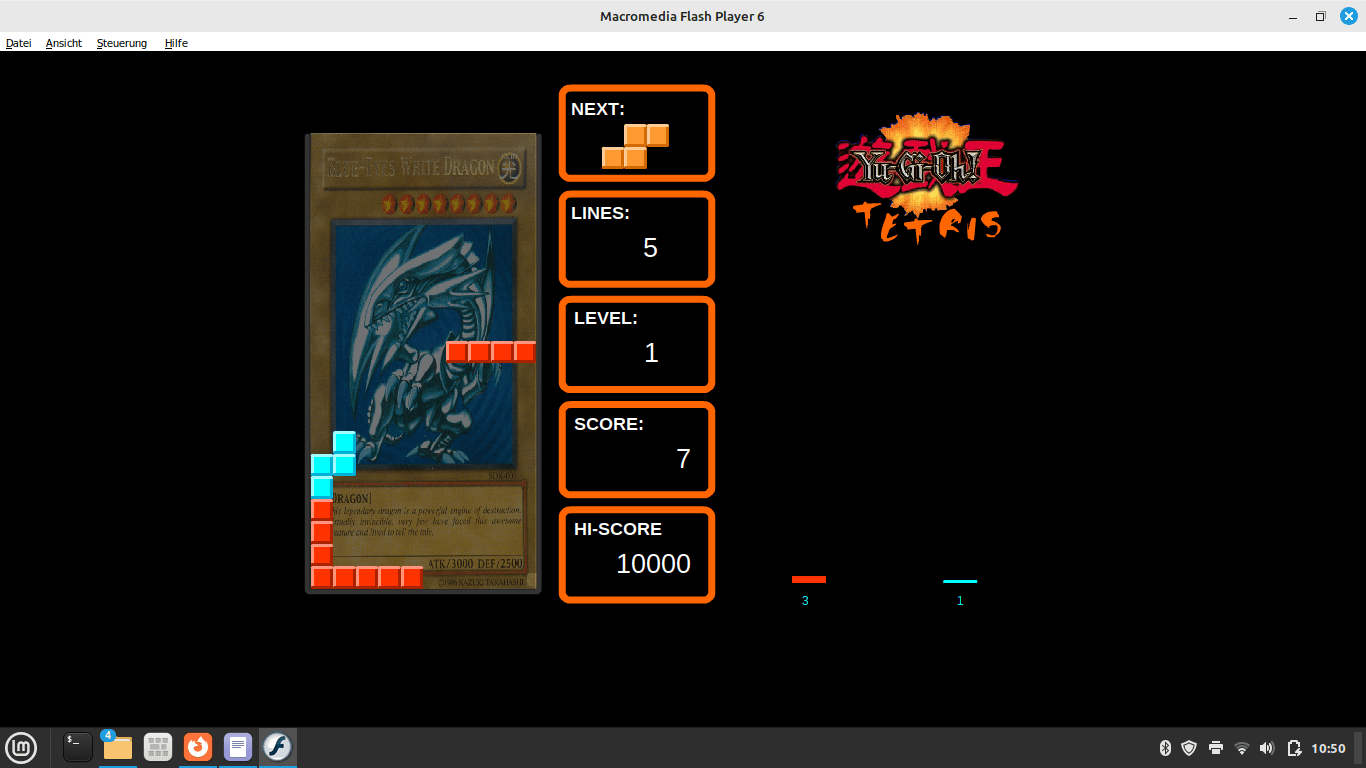1366x768 pixels.
Task: Click the red bar above number 3
Action: (x=809, y=579)
